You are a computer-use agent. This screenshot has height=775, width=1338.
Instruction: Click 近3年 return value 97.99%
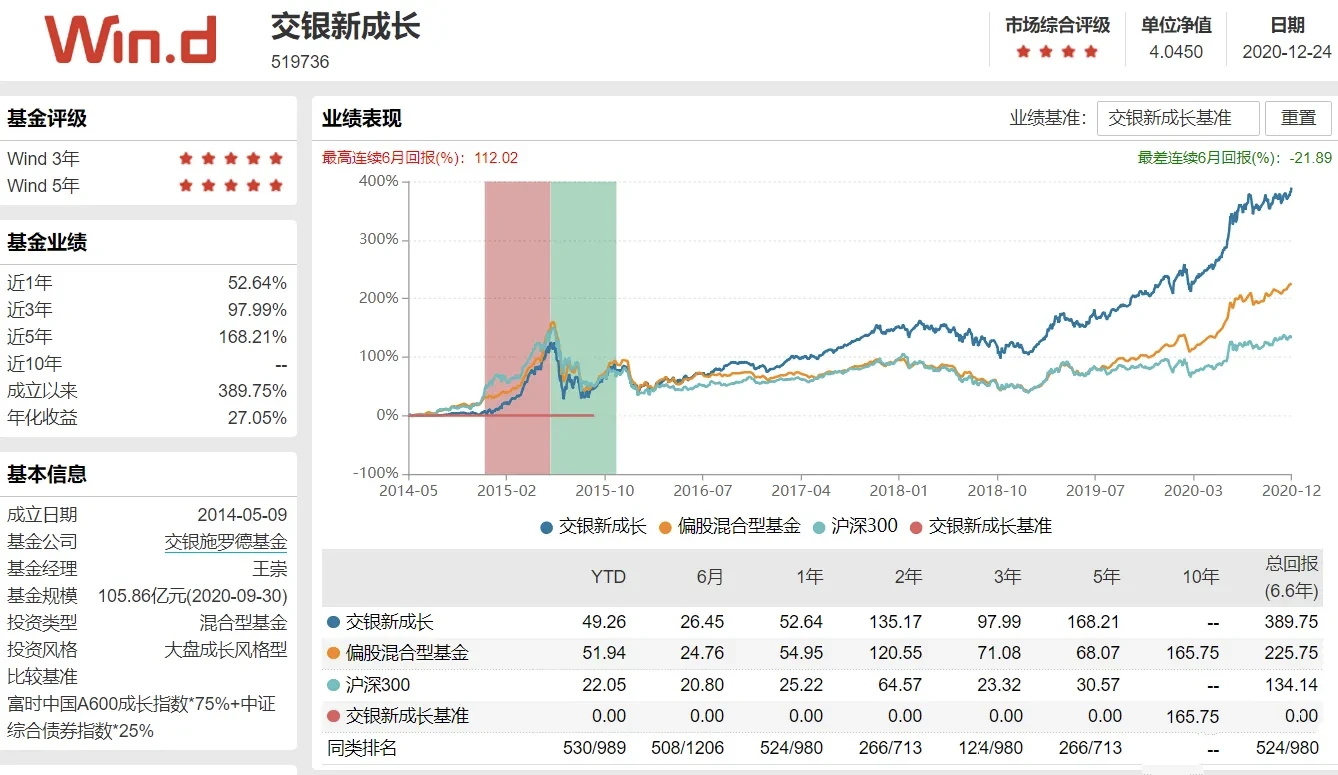257,310
